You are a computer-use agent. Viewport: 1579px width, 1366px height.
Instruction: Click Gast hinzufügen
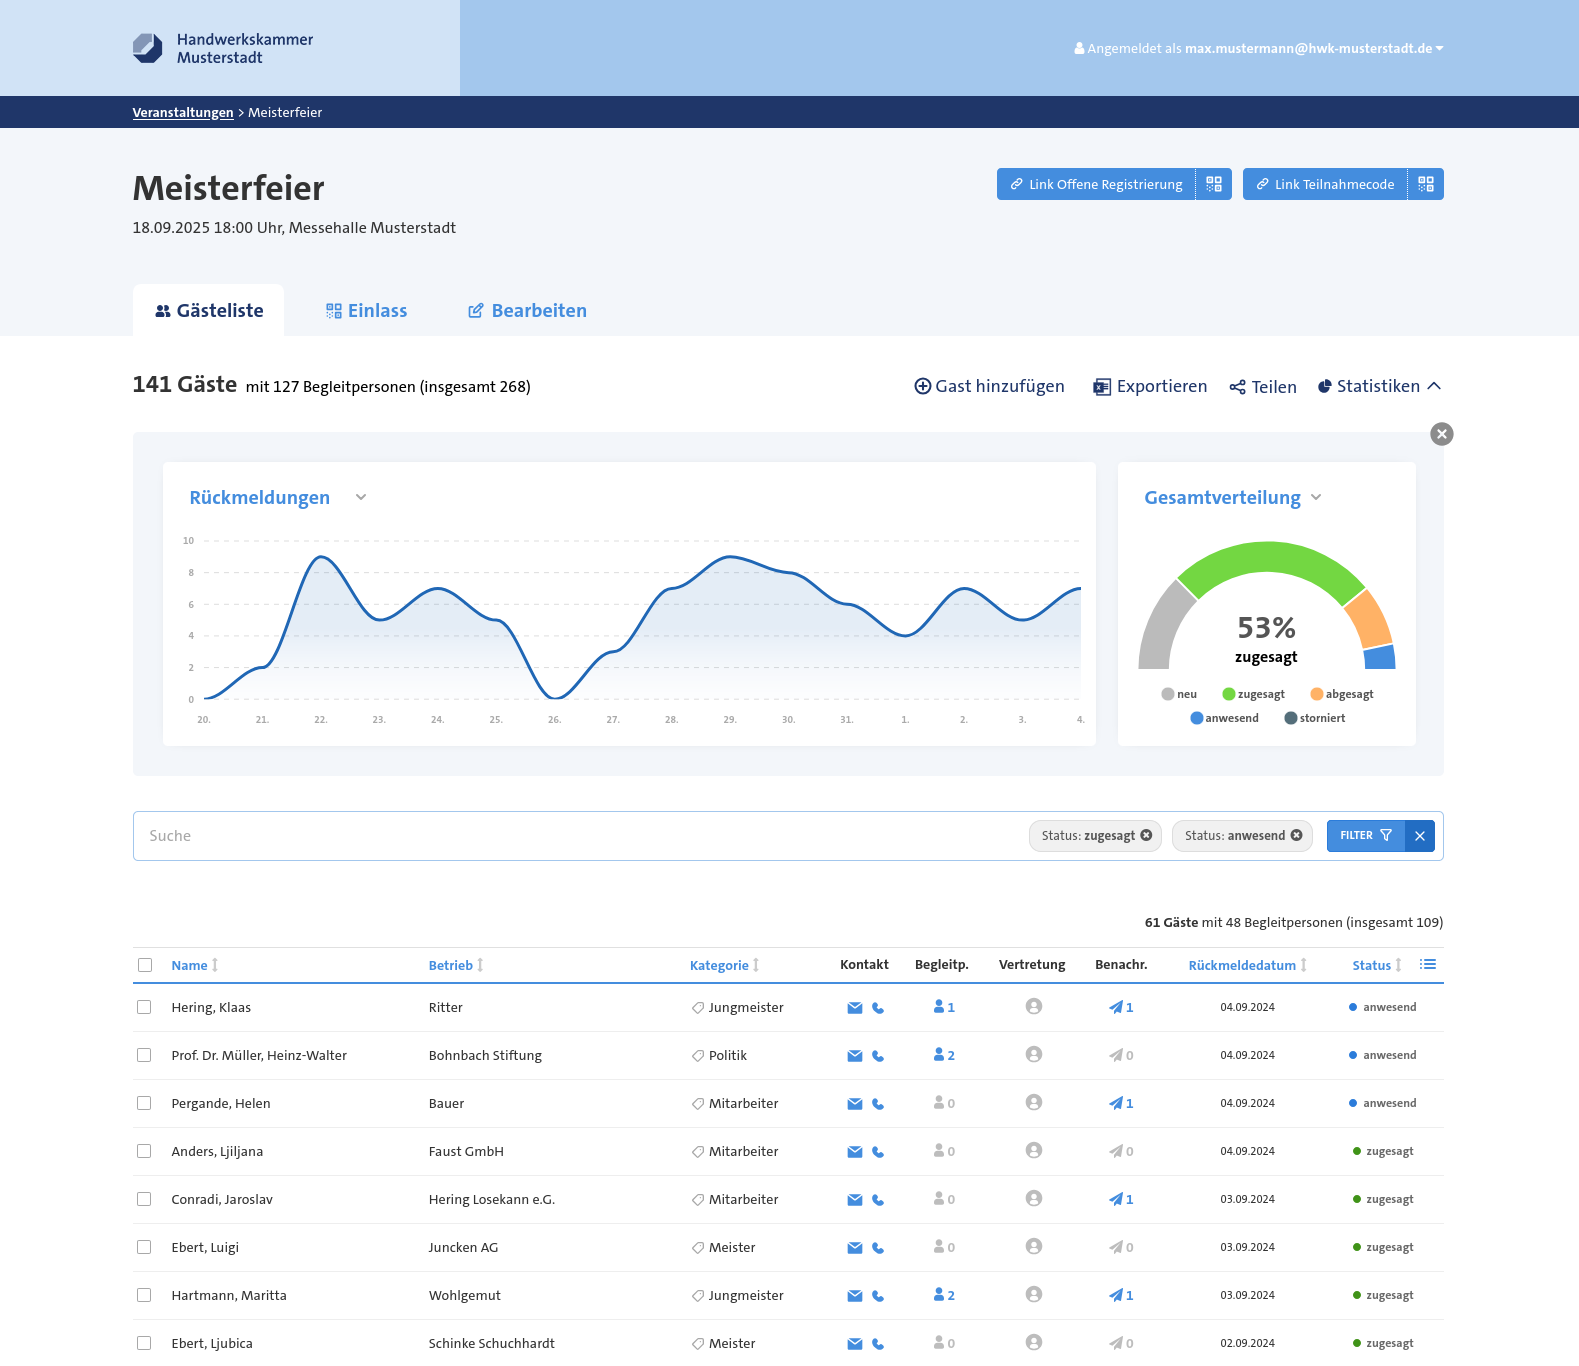tap(989, 387)
